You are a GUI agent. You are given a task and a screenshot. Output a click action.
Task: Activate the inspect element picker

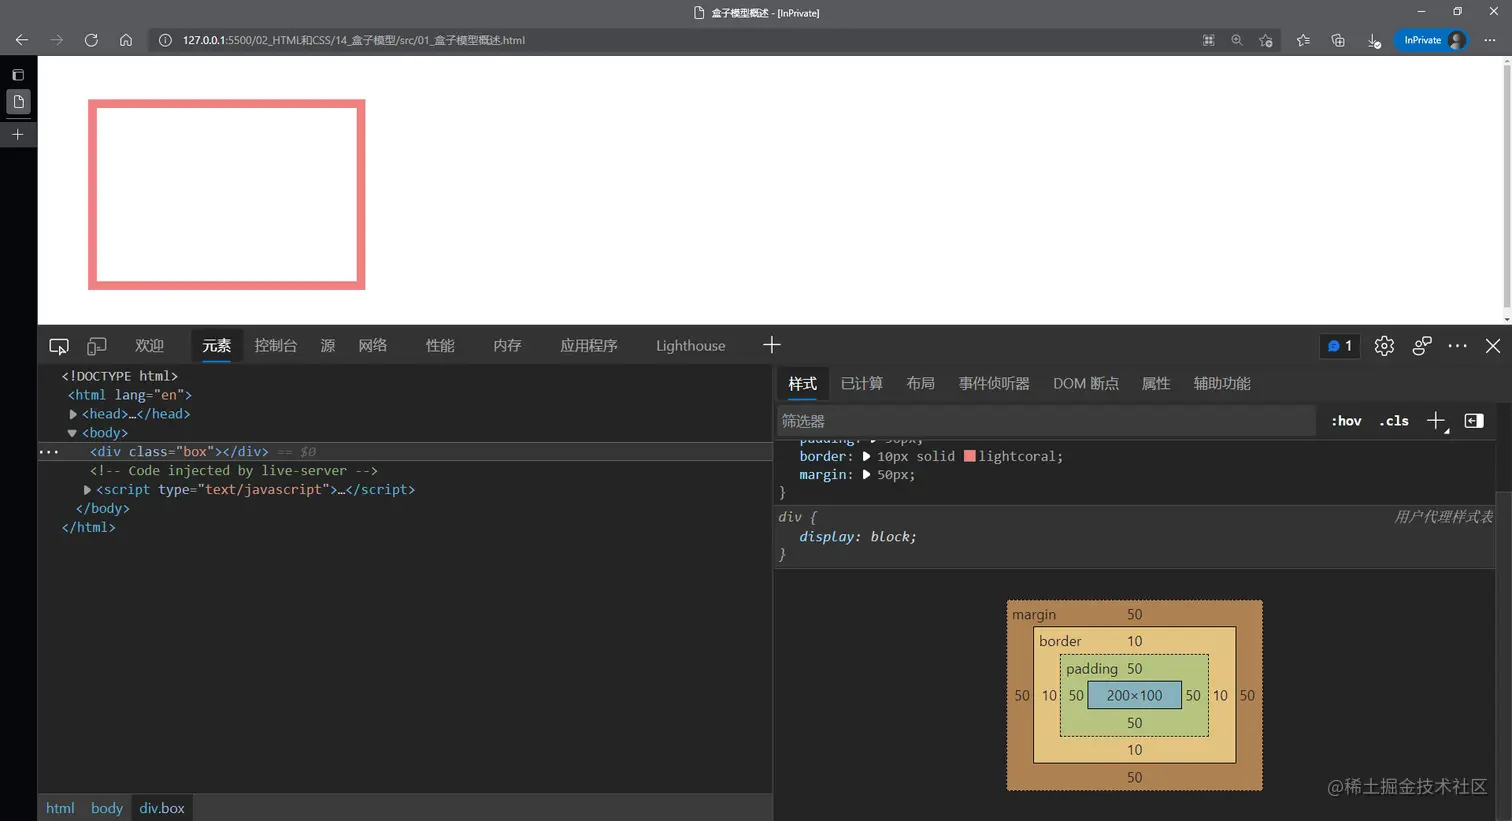59,346
